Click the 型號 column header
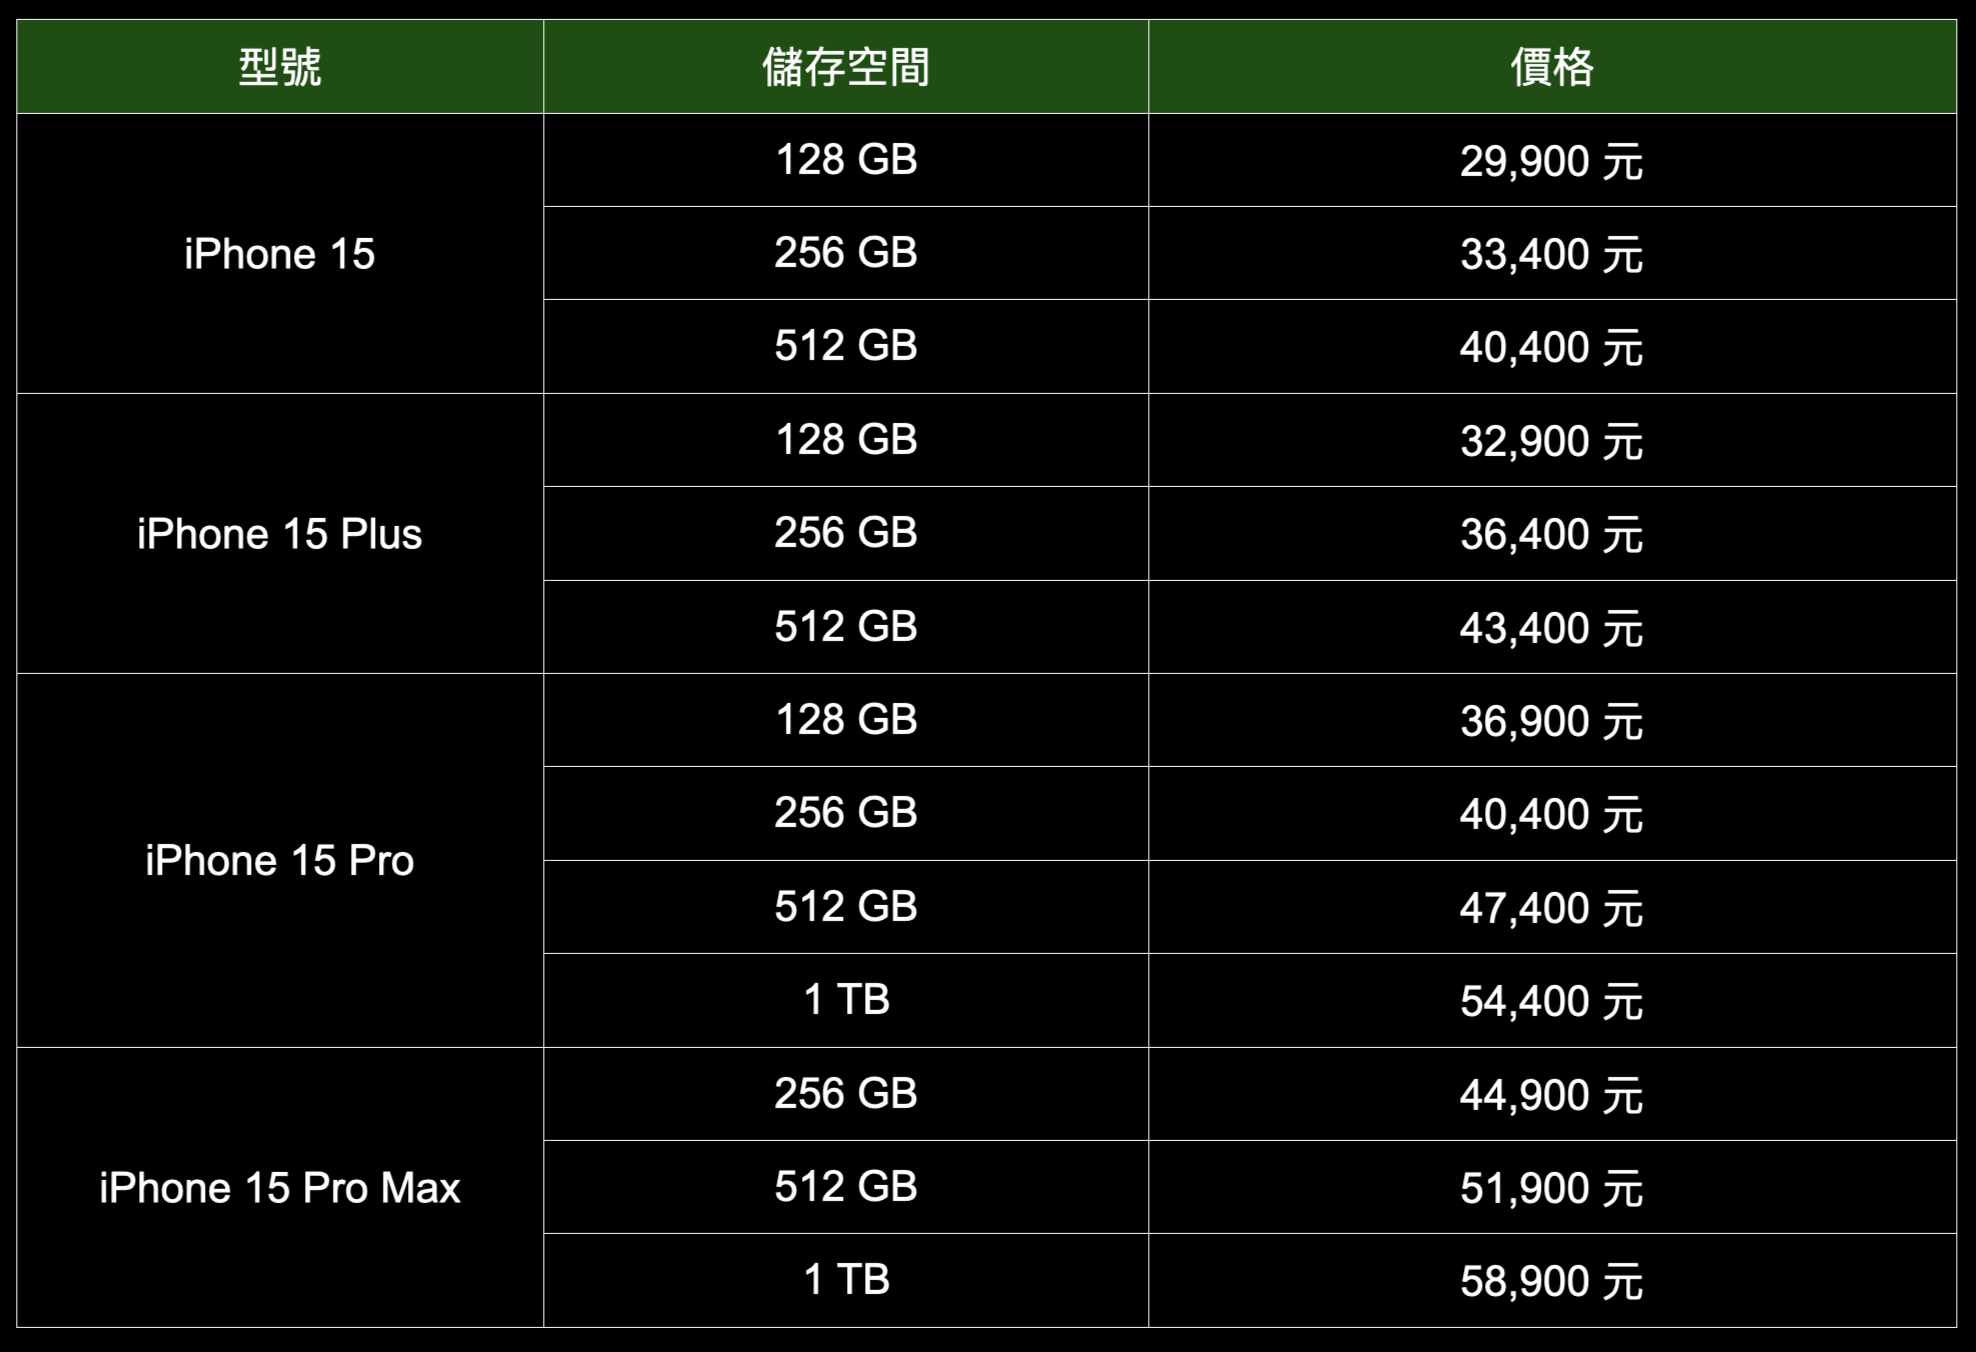The image size is (1976, 1352). click(x=280, y=67)
